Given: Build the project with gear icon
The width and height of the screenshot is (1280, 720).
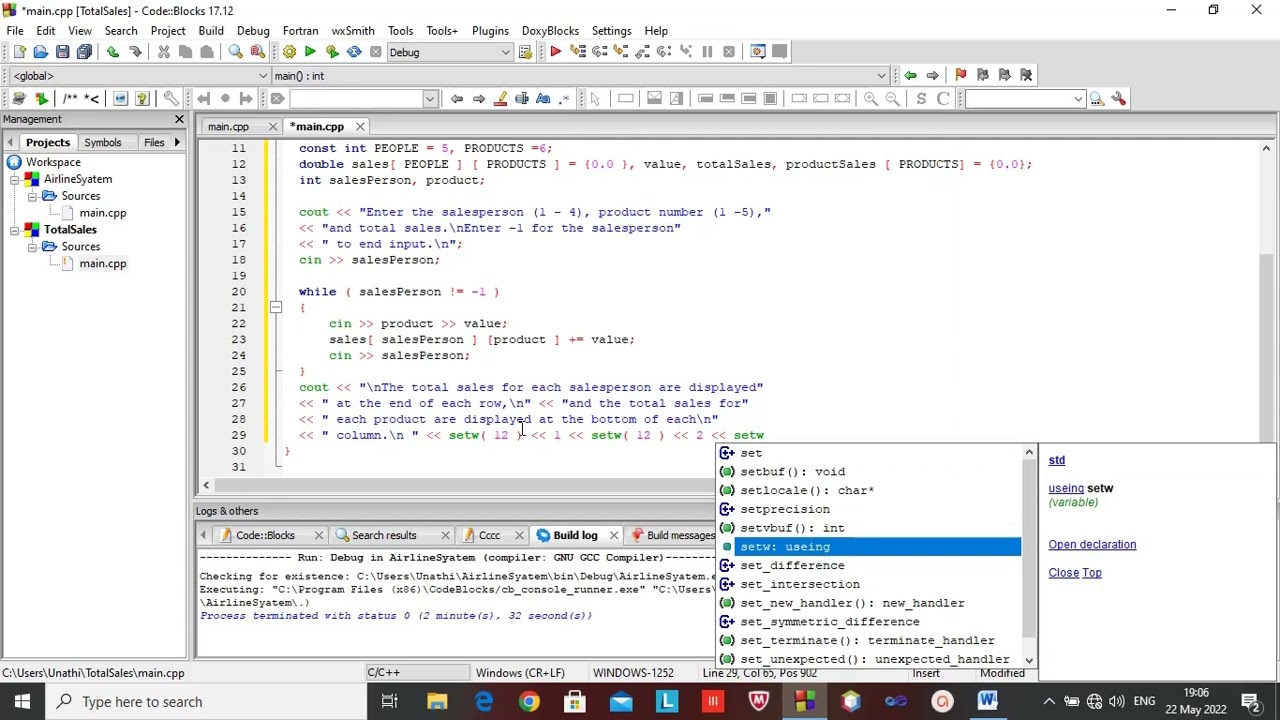Looking at the screenshot, I should pos(289,52).
